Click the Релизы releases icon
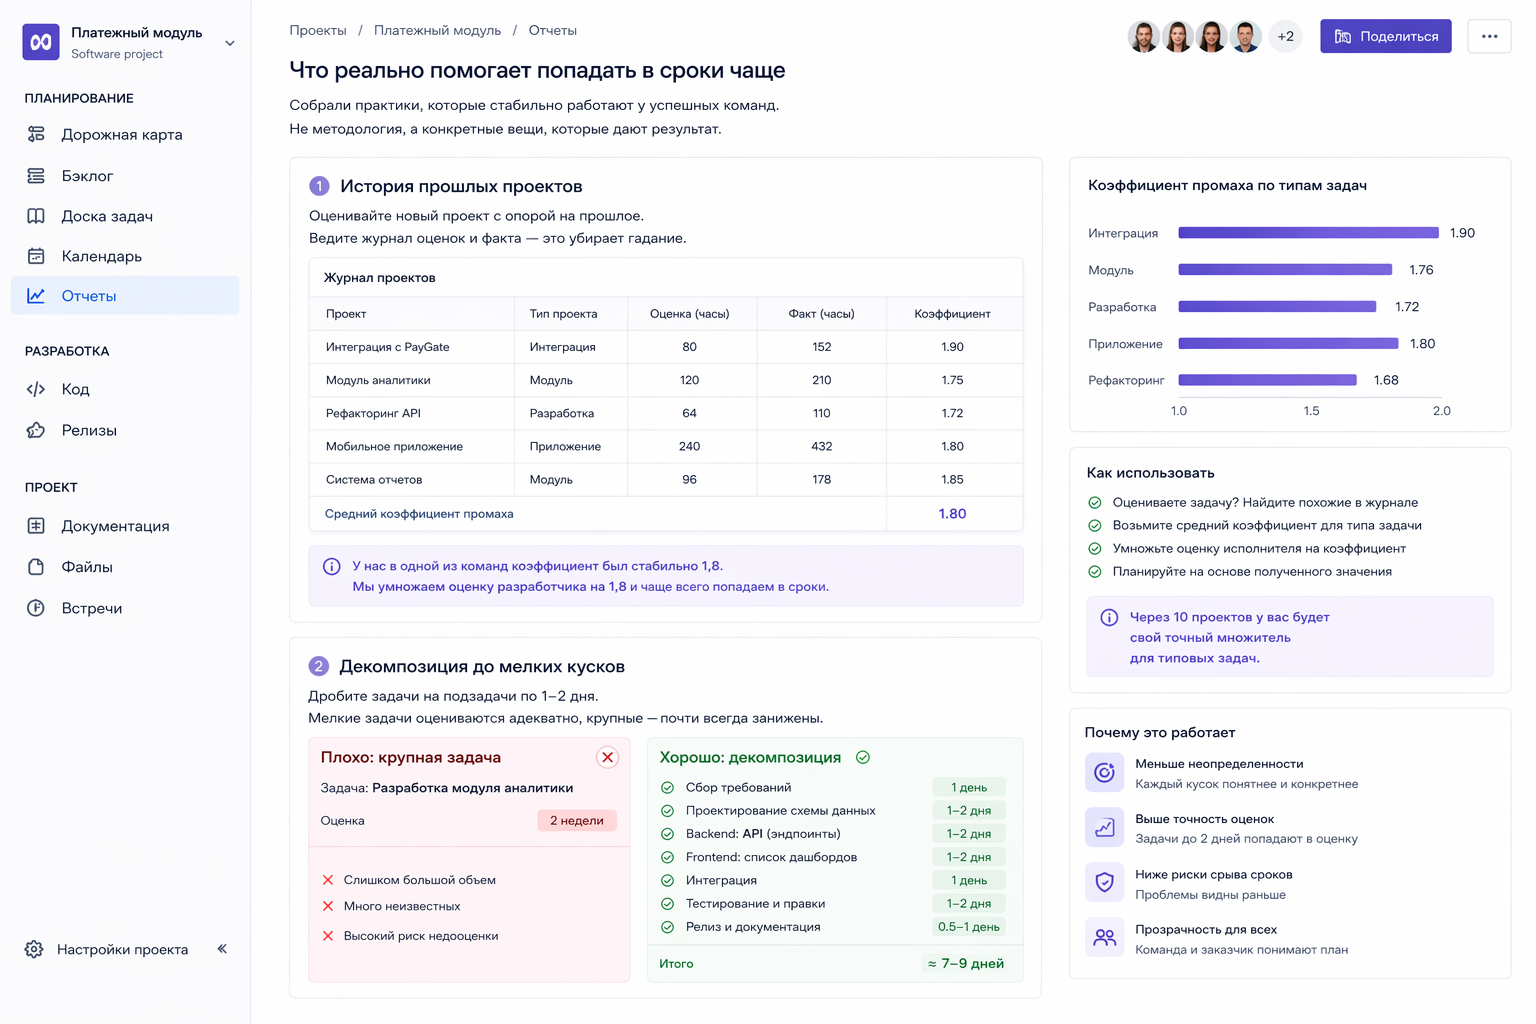 [36, 430]
